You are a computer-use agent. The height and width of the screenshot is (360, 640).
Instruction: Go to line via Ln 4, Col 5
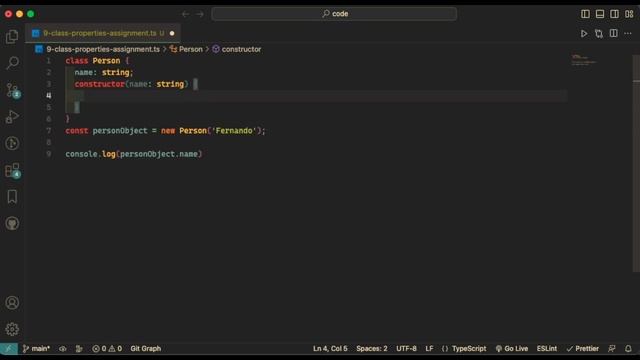pyautogui.click(x=330, y=349)
